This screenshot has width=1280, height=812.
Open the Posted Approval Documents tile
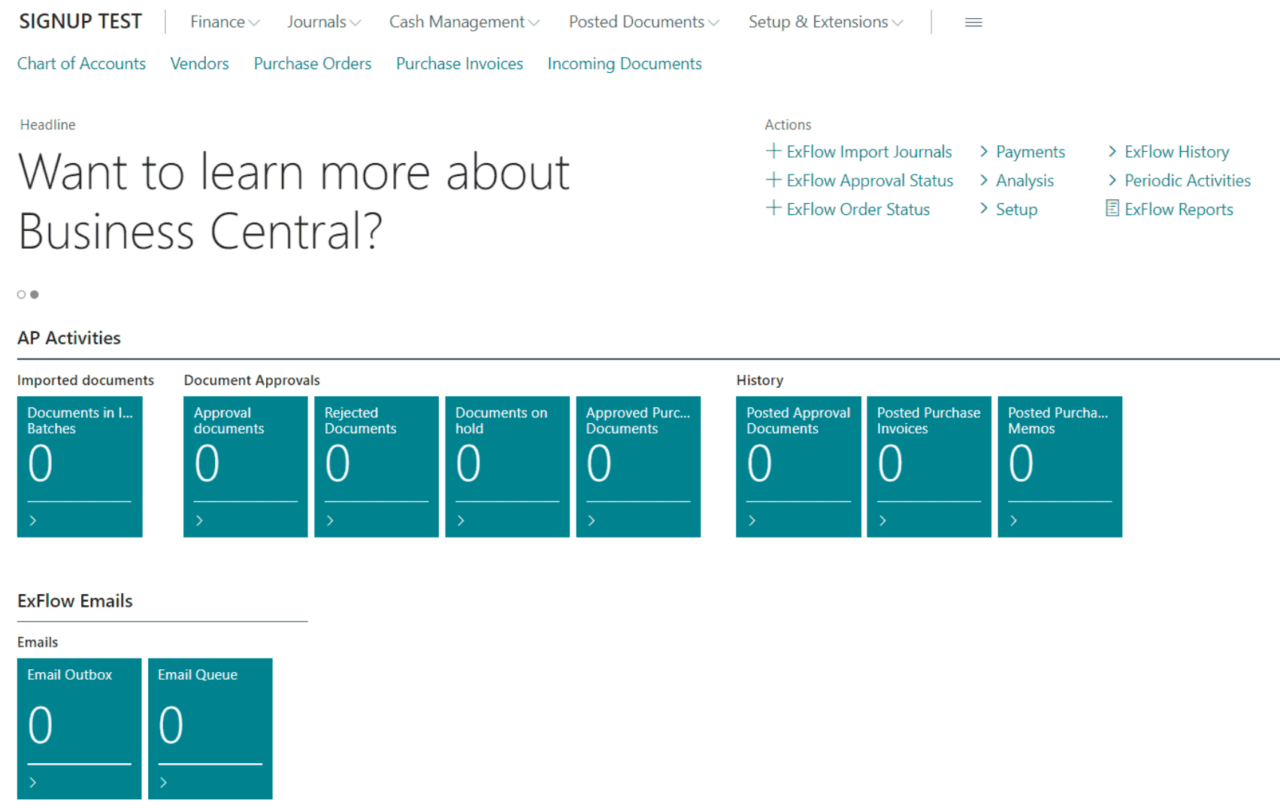point(799,467)
